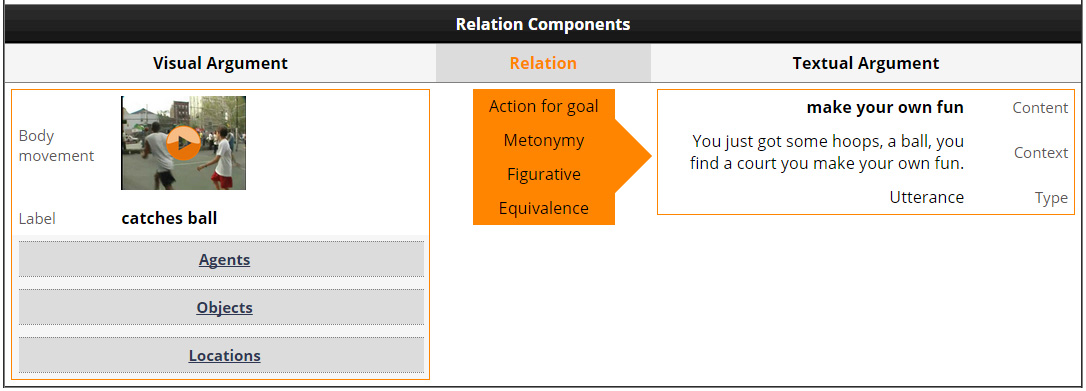Click the 'catches ball' label text
Viewport: 1086px width, 391px height.
tap(169, 219)
